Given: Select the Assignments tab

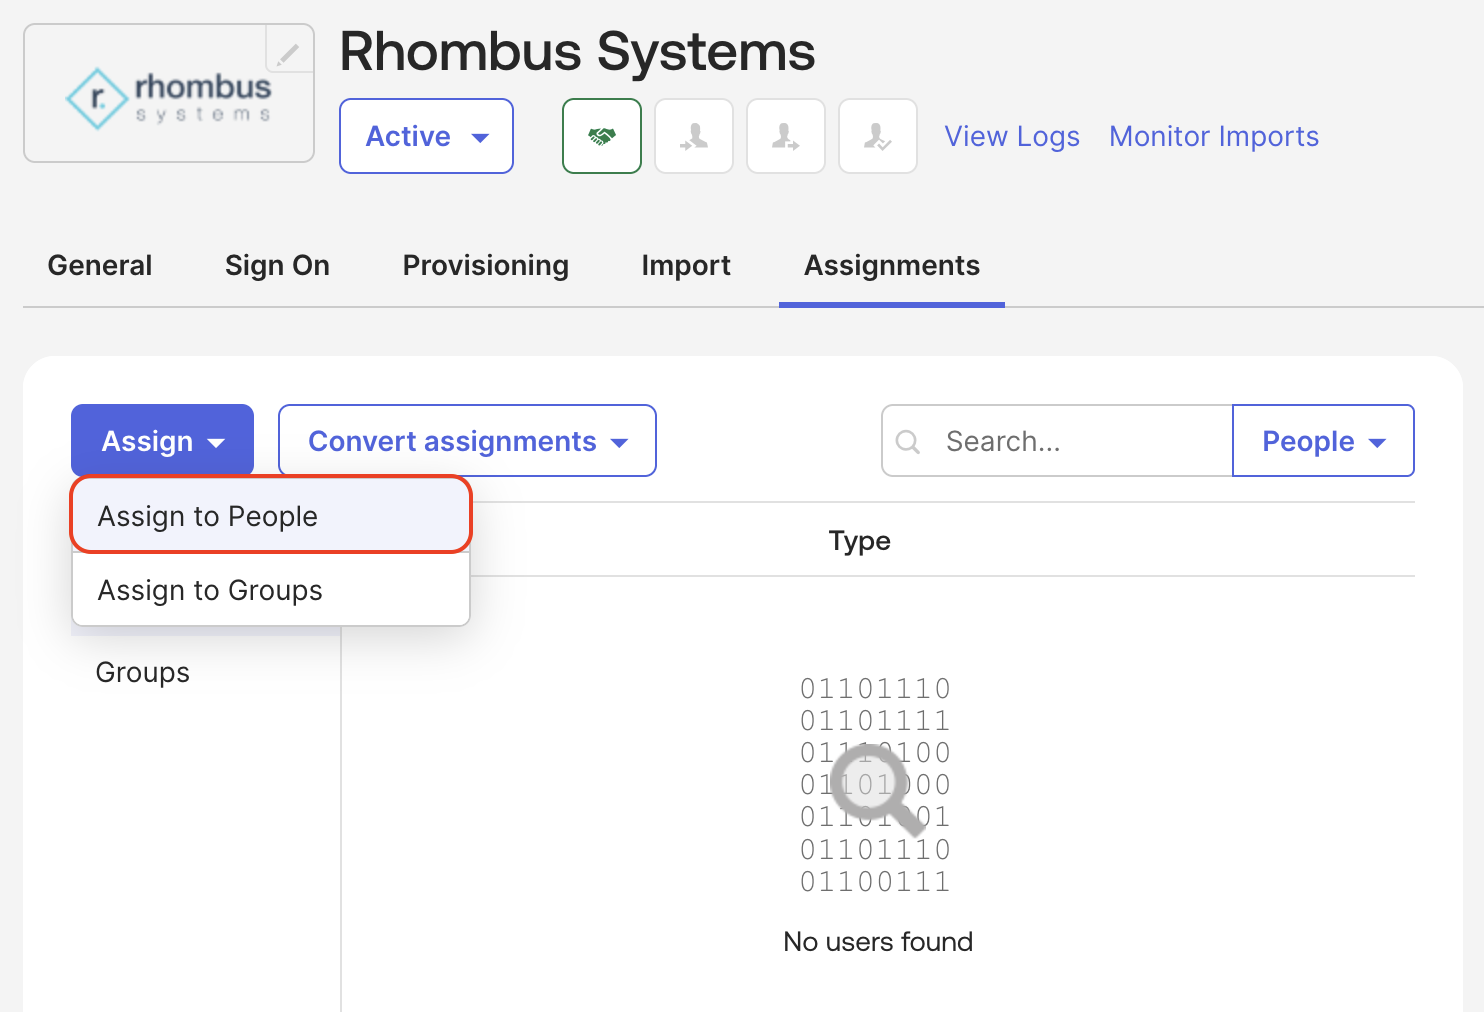Looking at the screenshot, I should click(x=892, y=265).
